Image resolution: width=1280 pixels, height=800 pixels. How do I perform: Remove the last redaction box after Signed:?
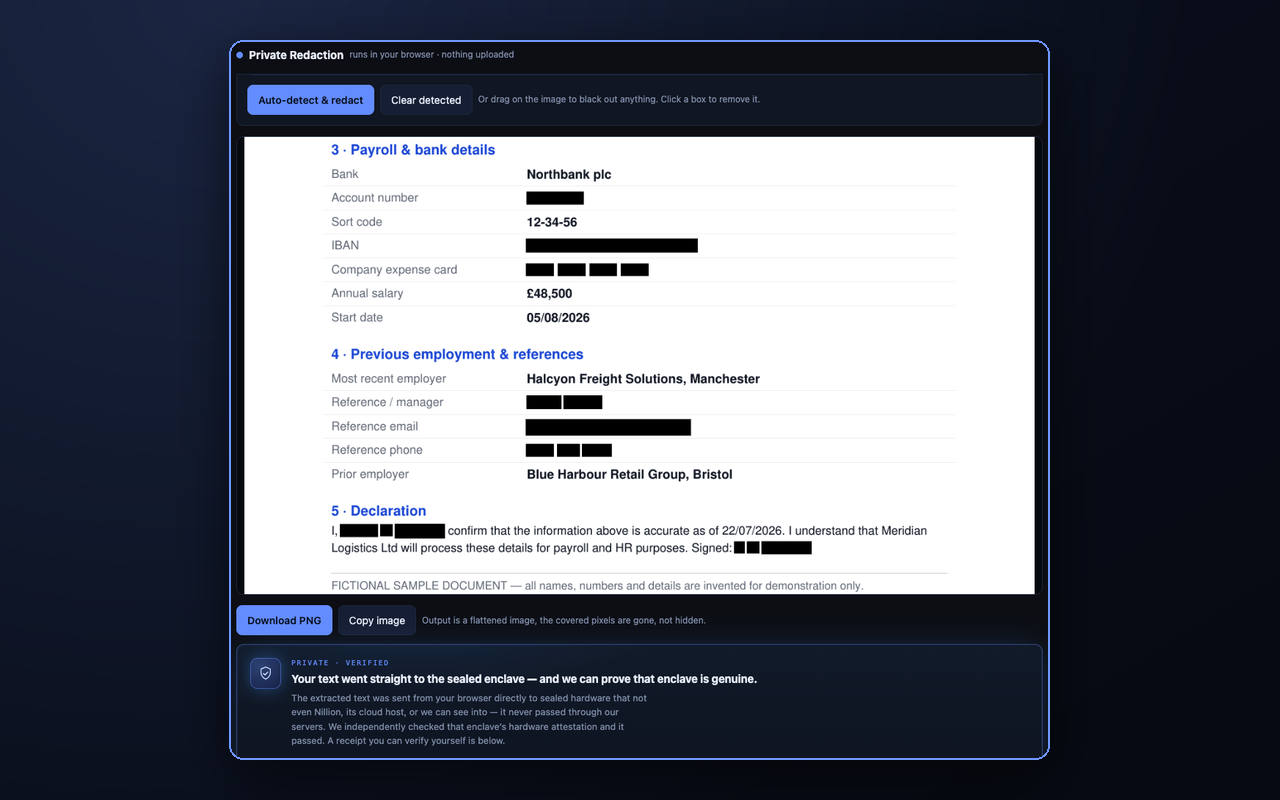point(787,548)
